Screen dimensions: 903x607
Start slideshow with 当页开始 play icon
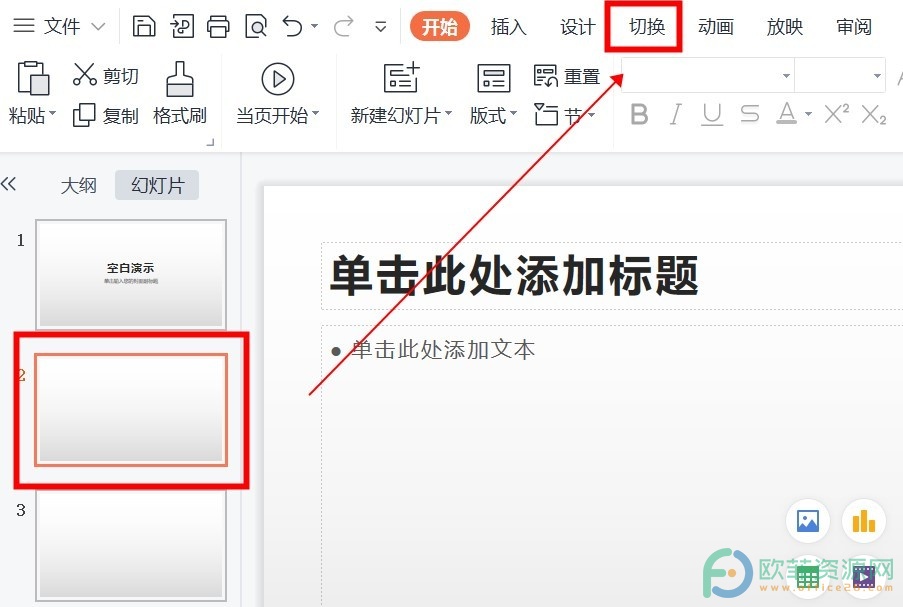pos(278,79)
